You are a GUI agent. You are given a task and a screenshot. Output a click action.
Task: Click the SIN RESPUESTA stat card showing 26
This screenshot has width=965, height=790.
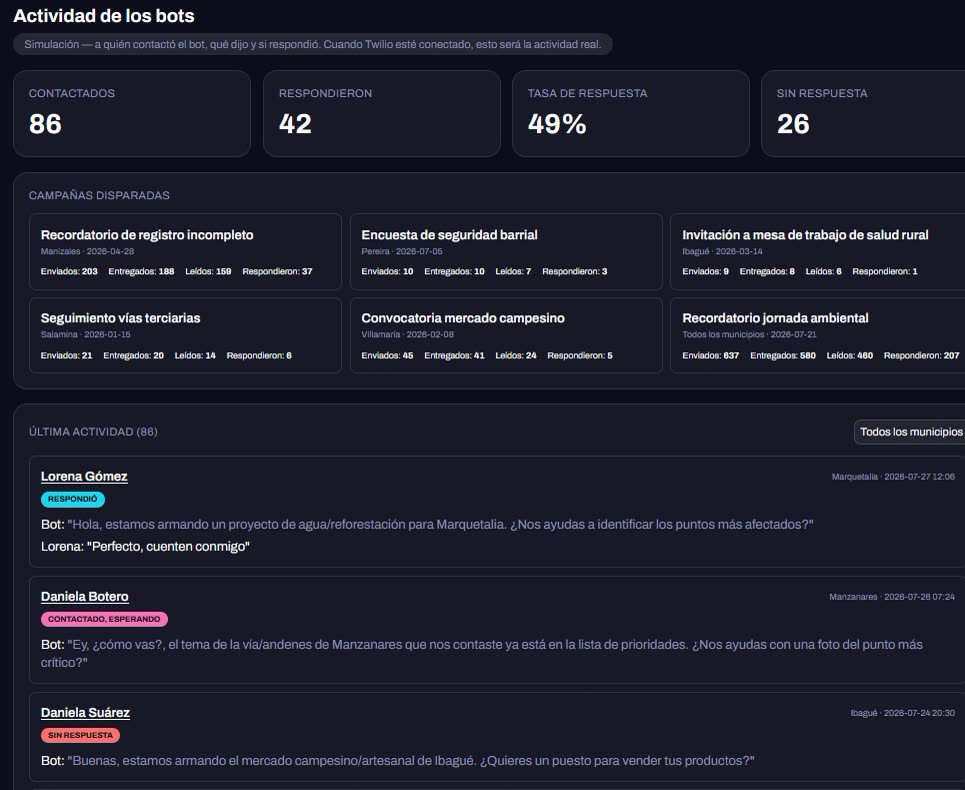pos(863,113)
